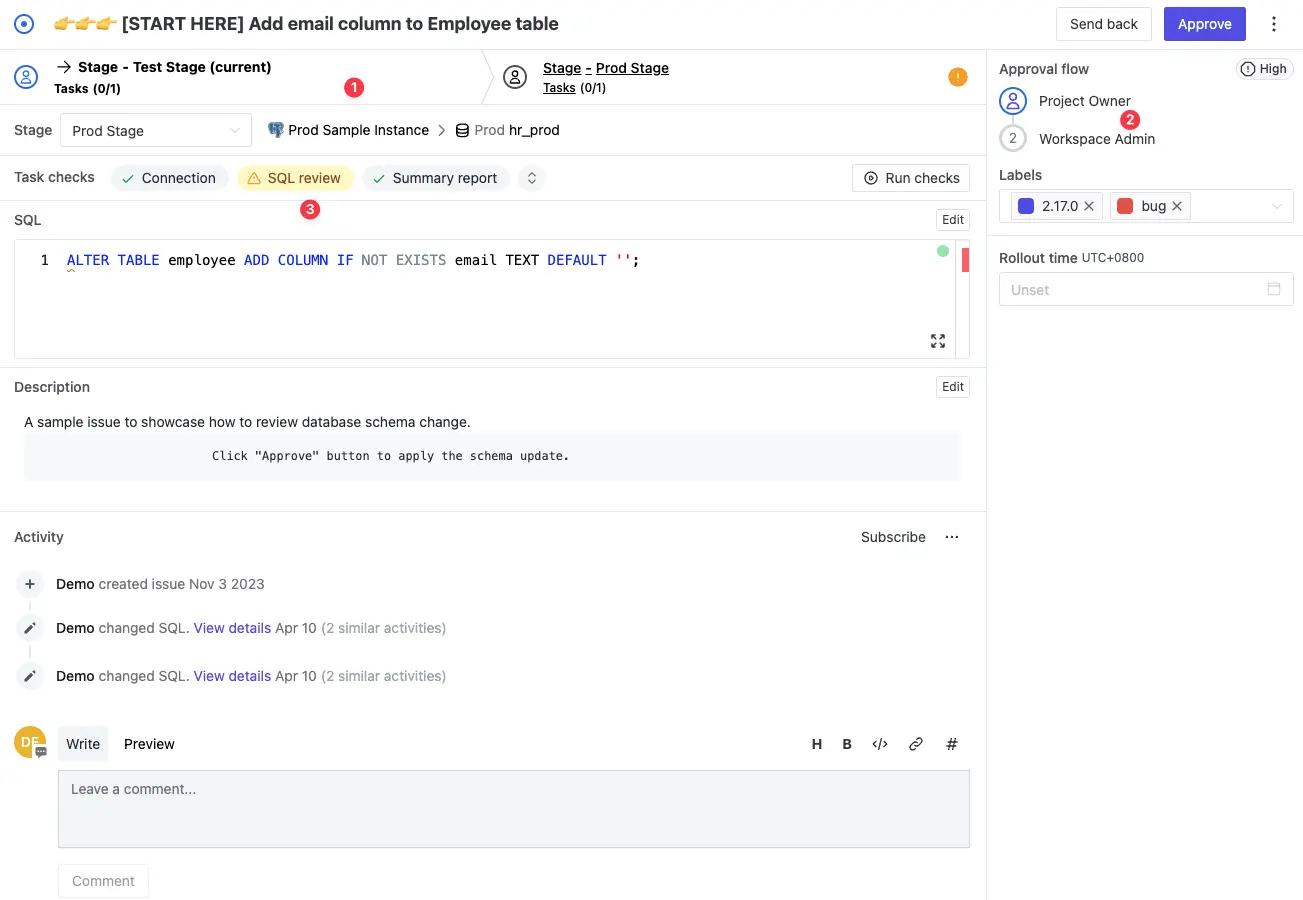Remove the 2.17.0 label
The height and width of the screenshot is (900, 1303).
[x=1089, y=206]
